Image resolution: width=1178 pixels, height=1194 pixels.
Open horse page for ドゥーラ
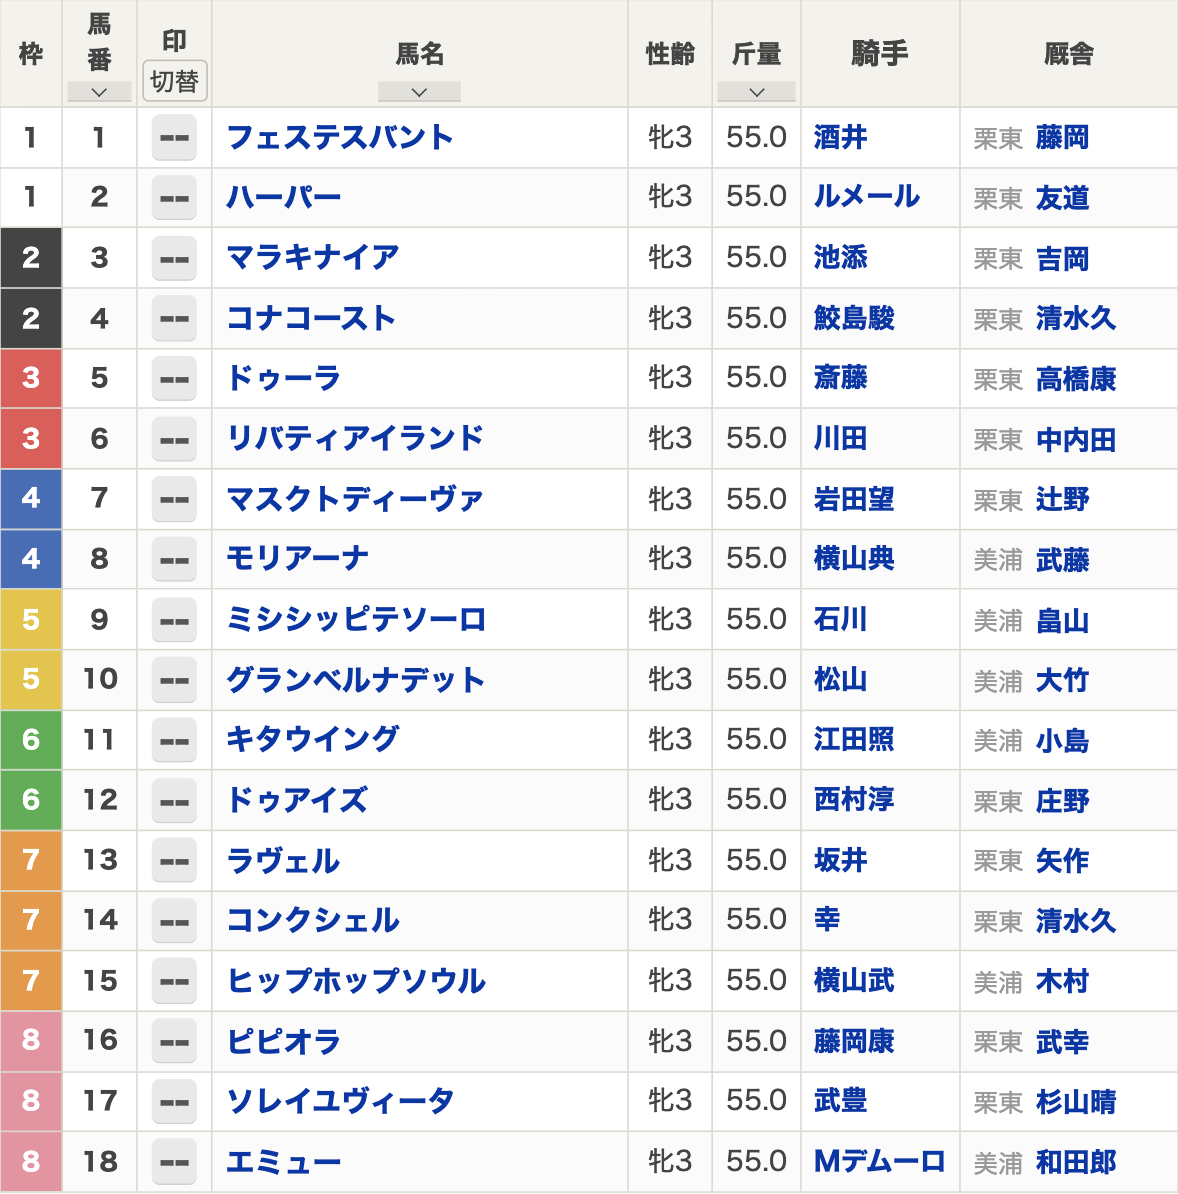coord(283,378)
